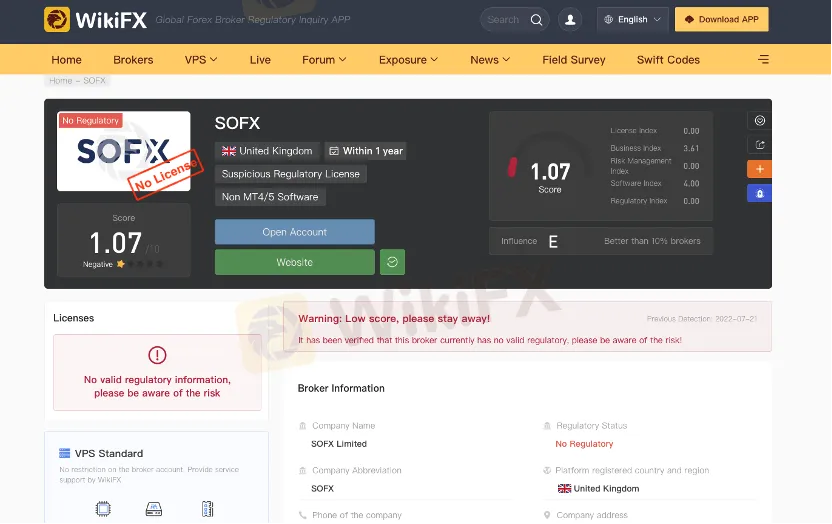The height and width of the screenshot is (524, 832).
Task: Click the share icon on right sidebar
Action: pos(759,145)
